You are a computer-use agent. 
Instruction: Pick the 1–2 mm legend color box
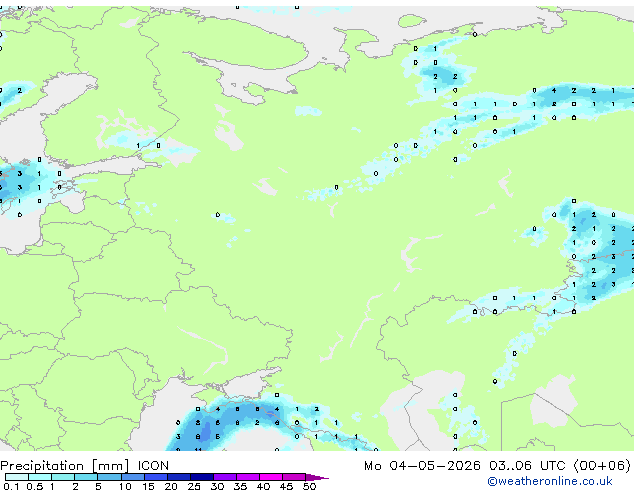pos(63,477)
